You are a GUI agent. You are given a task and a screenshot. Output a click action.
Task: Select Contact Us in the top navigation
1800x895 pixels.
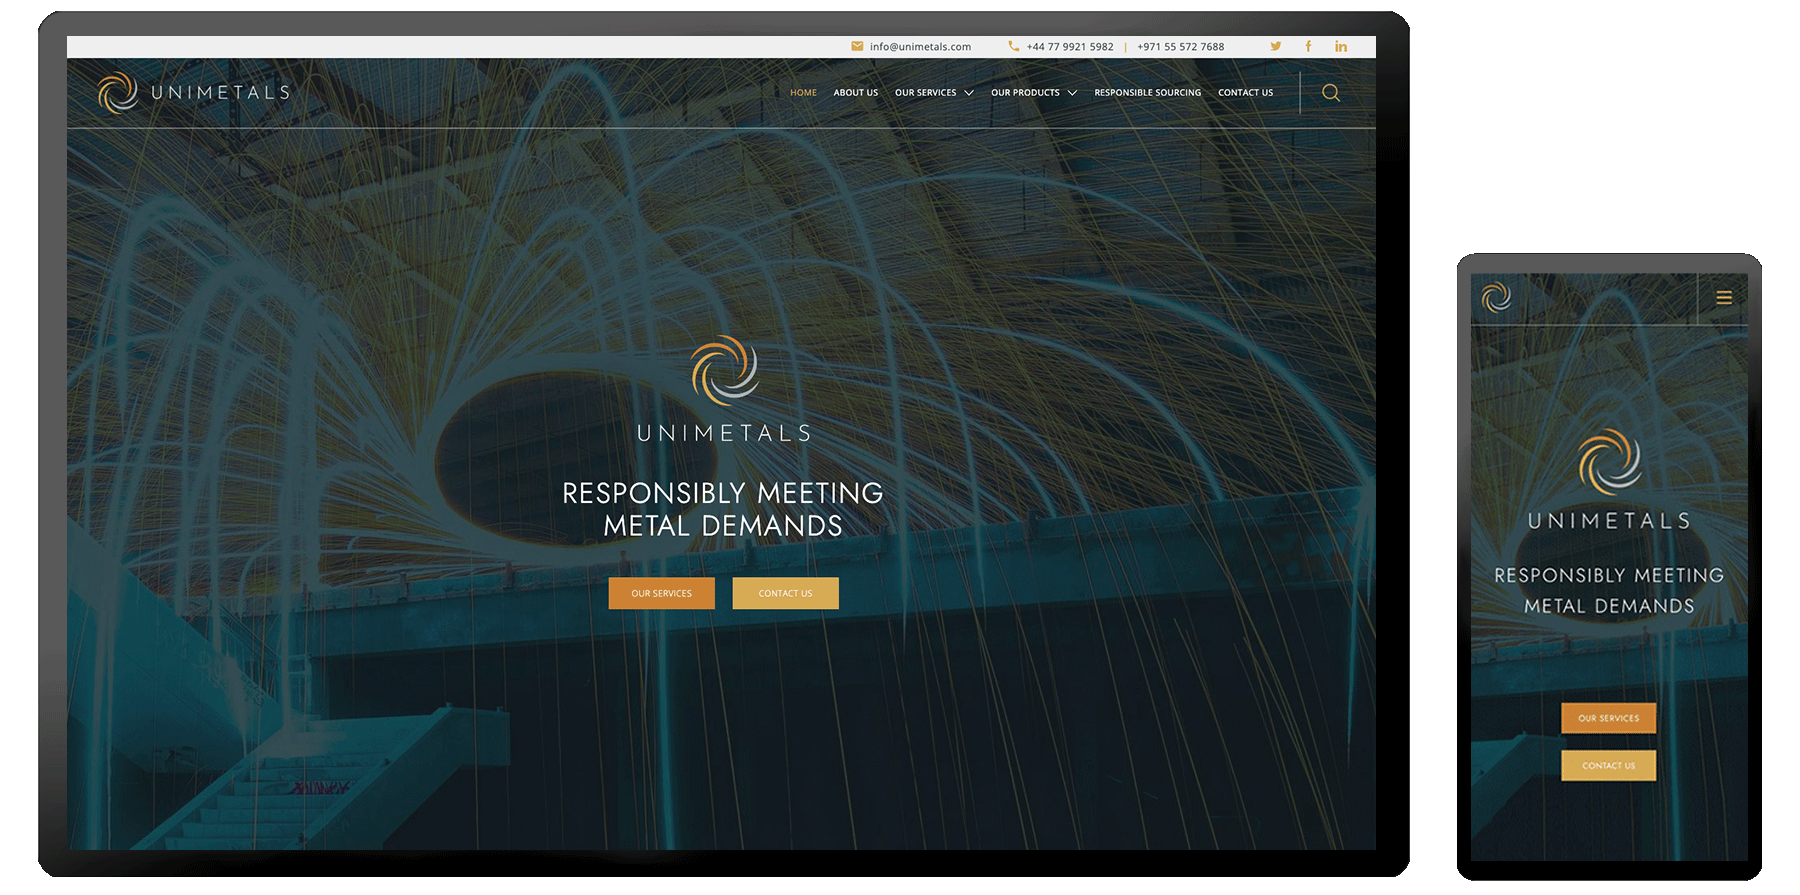(1245, 93)
